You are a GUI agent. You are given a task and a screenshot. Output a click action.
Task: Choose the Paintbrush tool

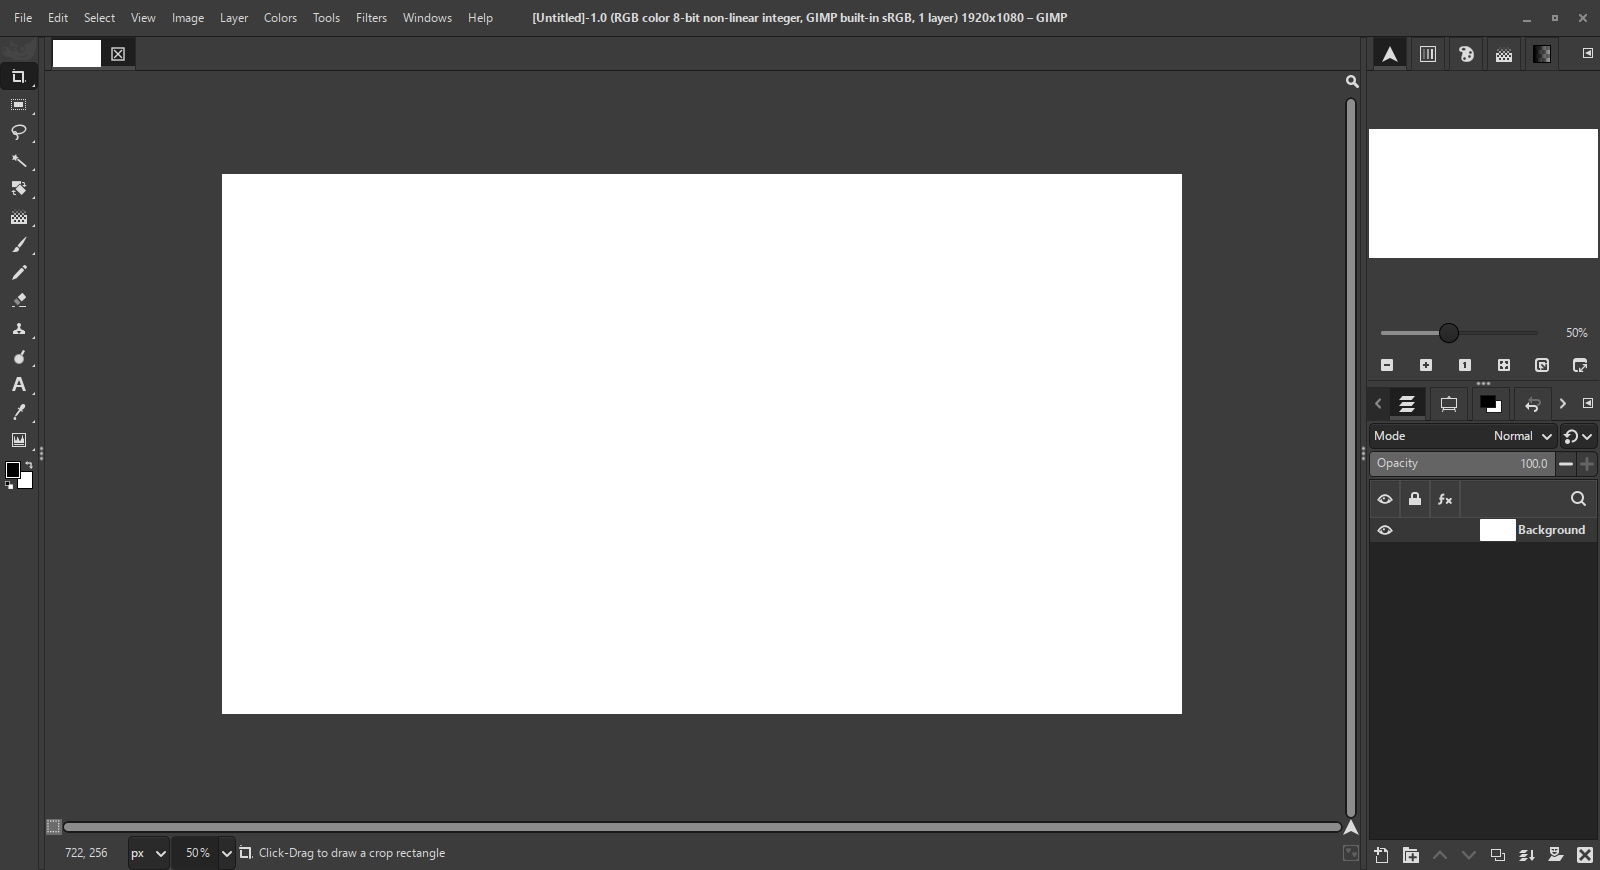point(19,245)
